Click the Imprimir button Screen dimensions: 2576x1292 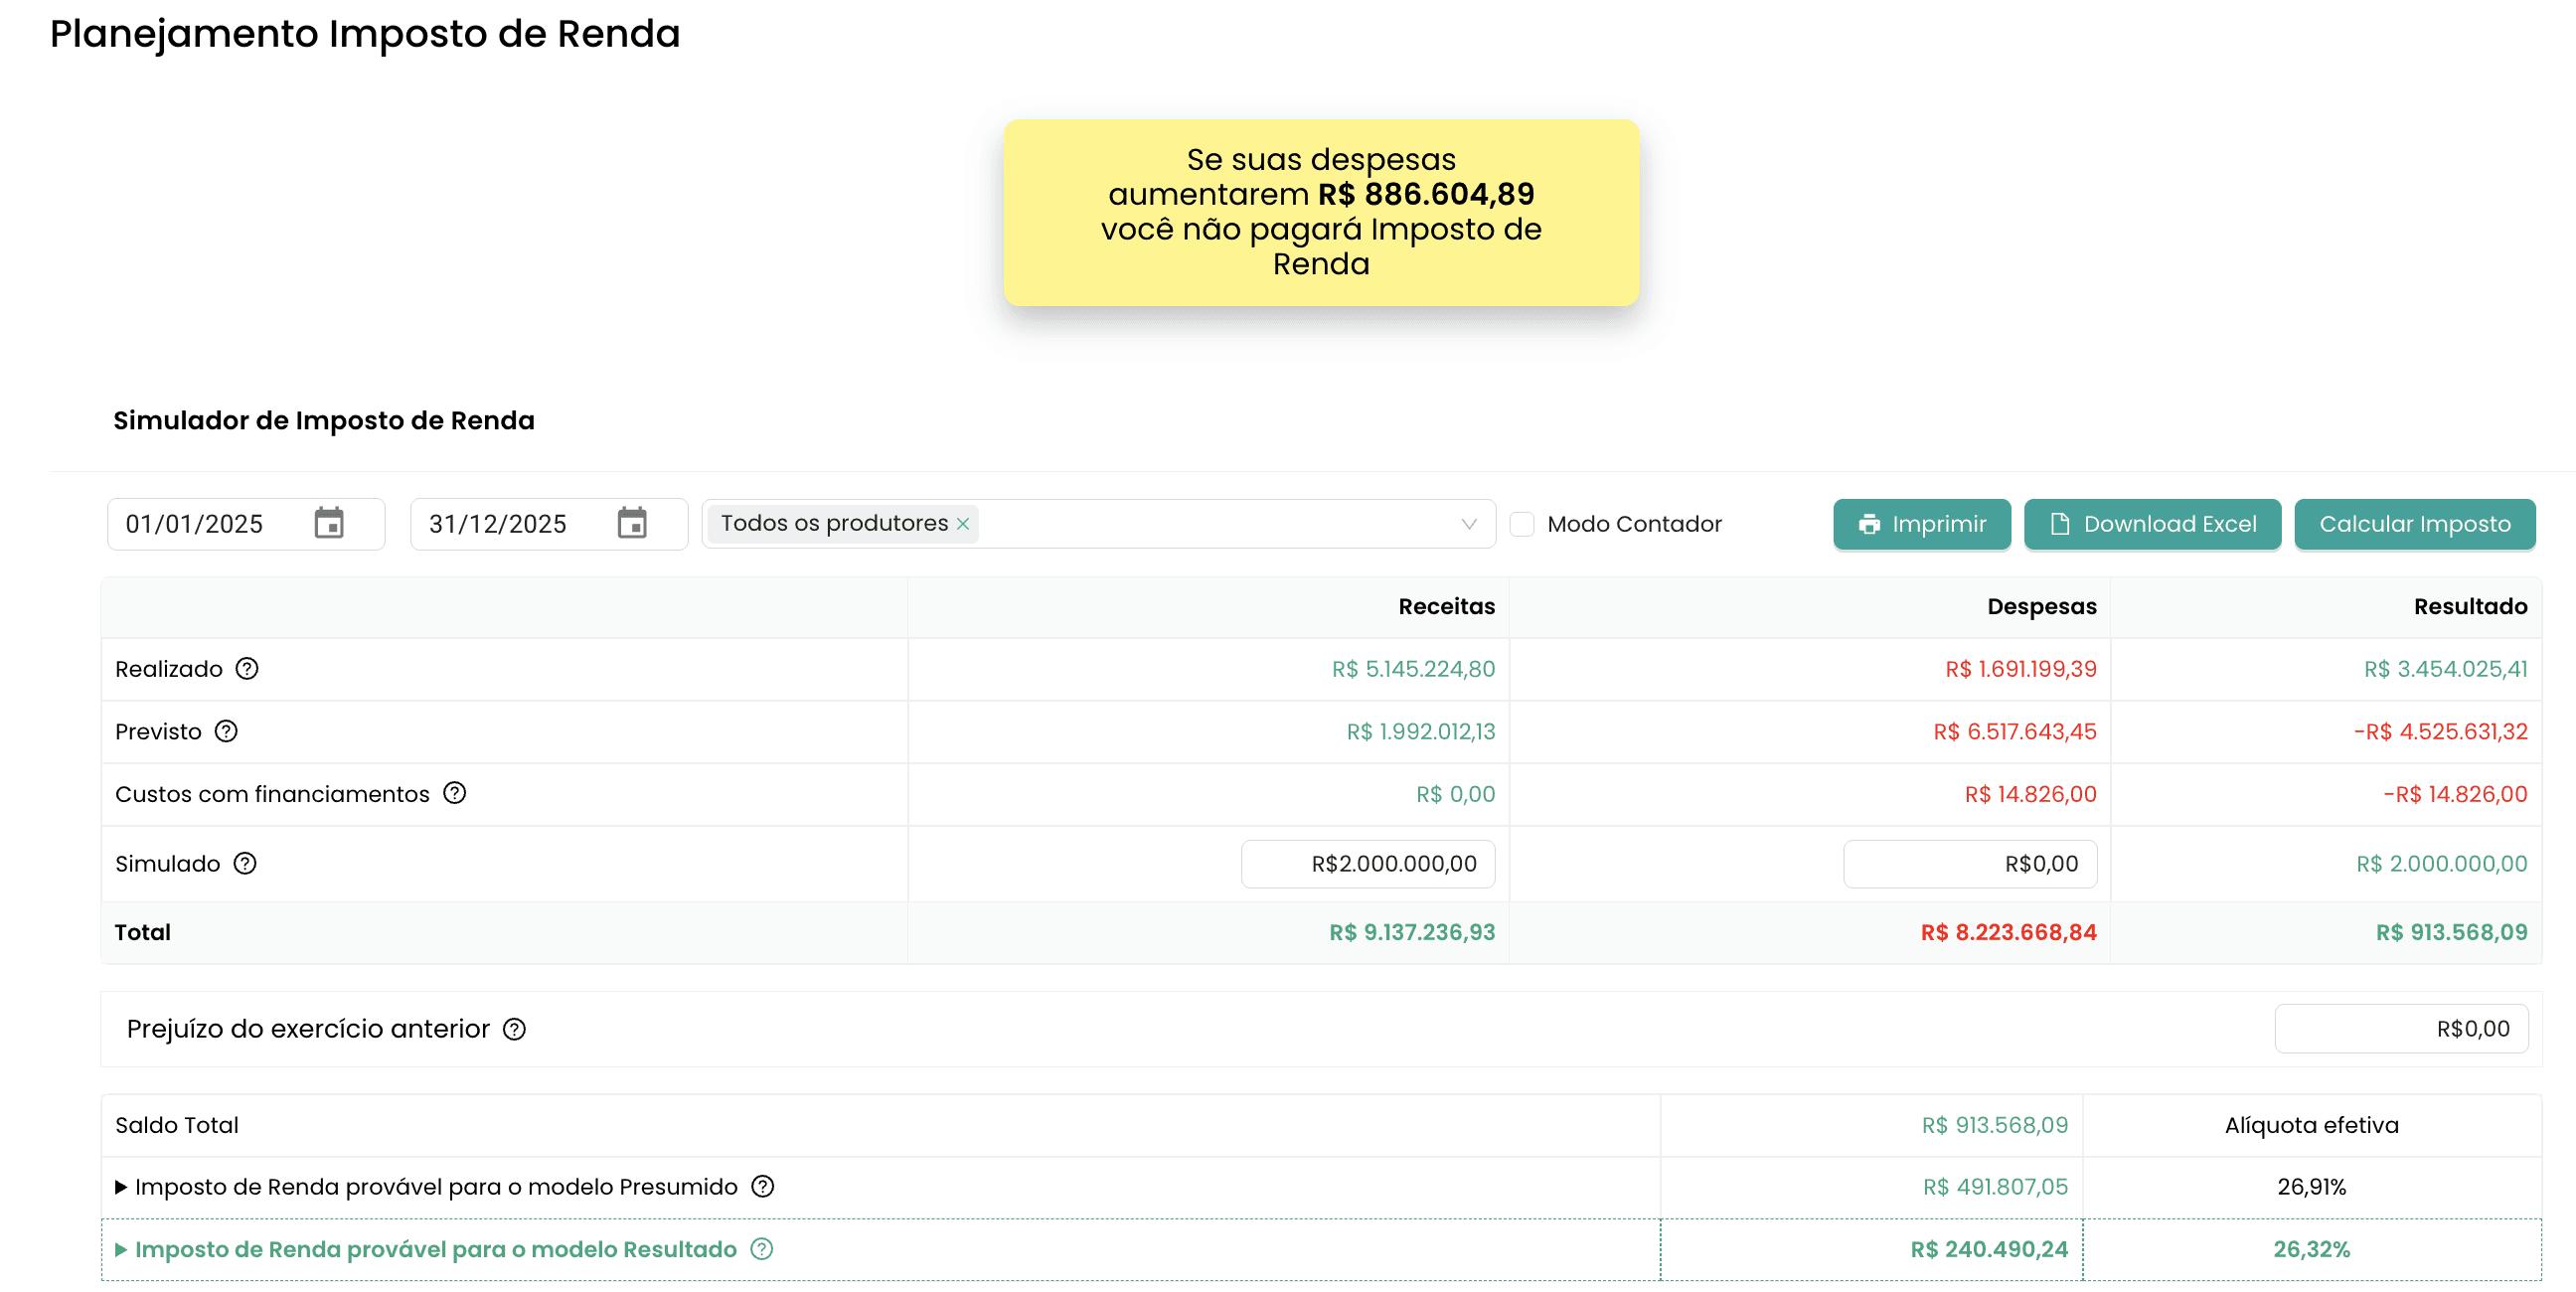[1921, 524]
